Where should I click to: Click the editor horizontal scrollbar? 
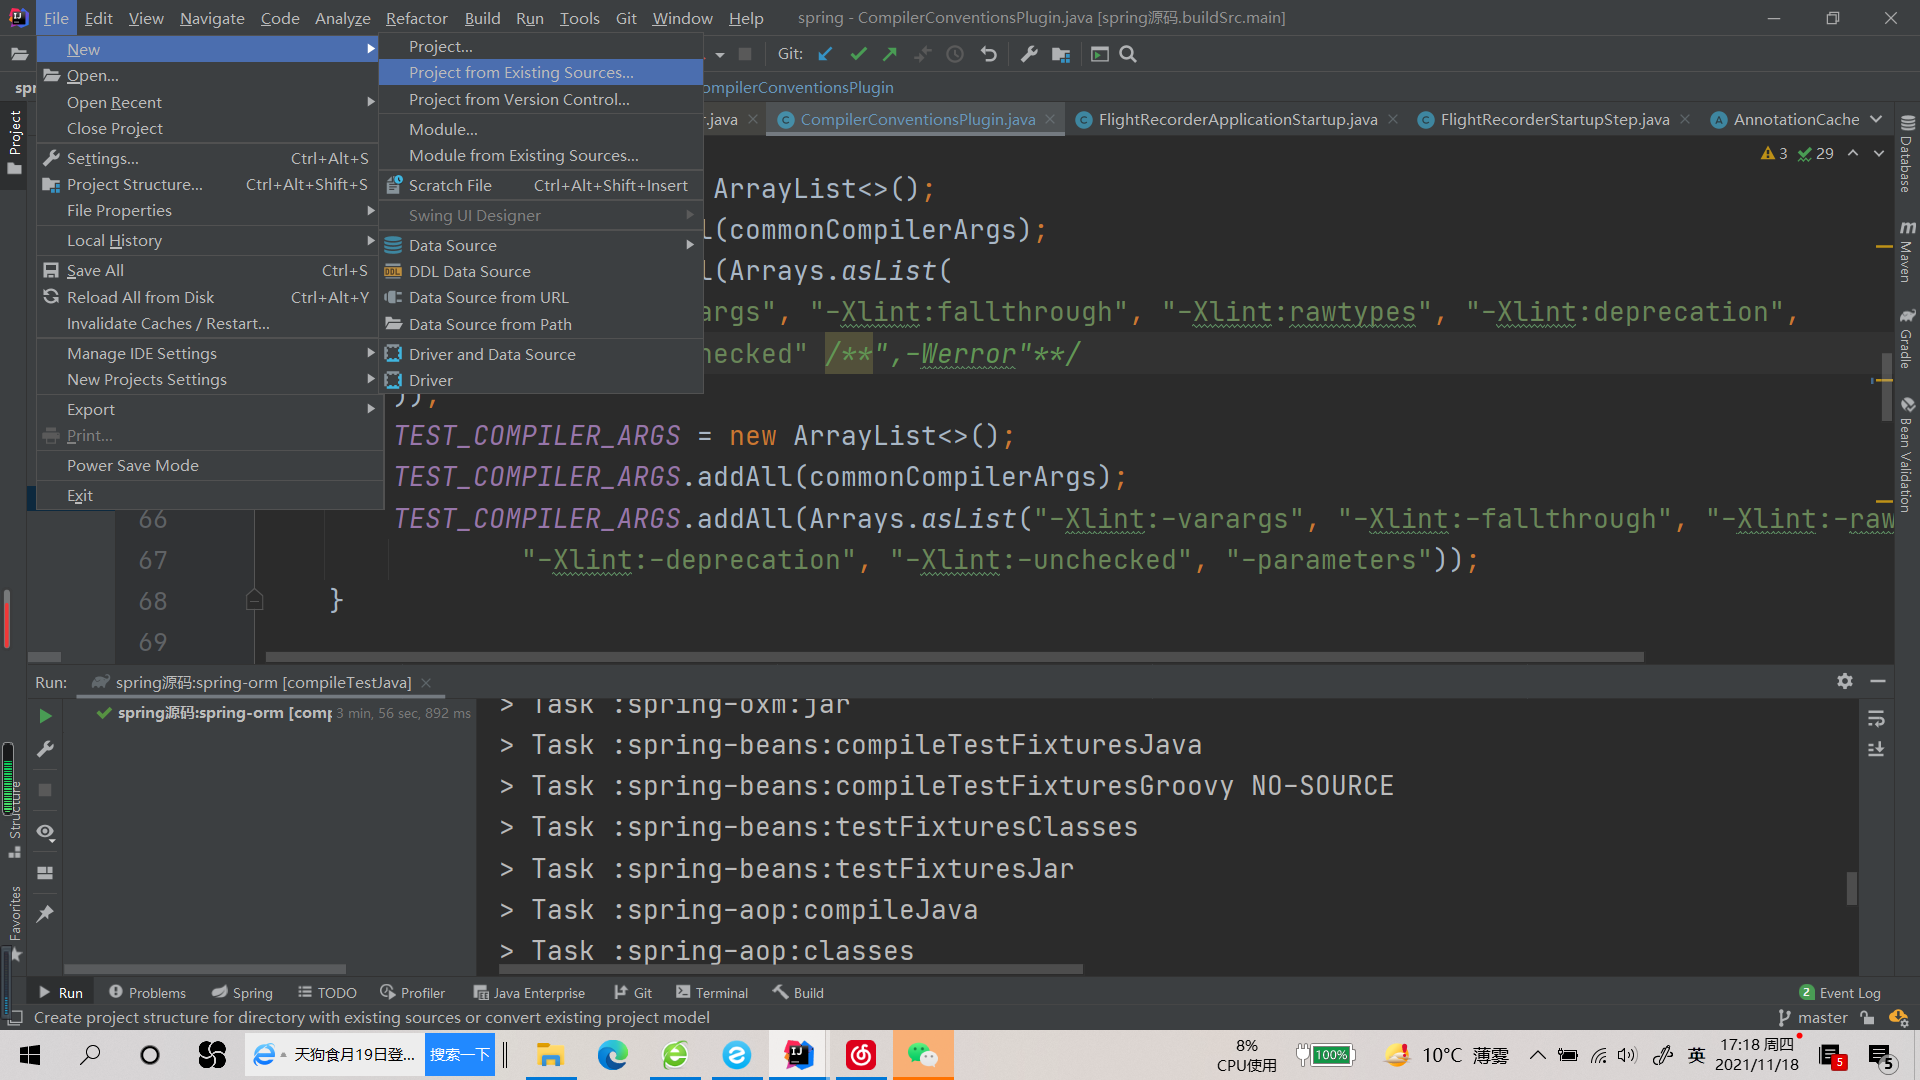point(954,657)
